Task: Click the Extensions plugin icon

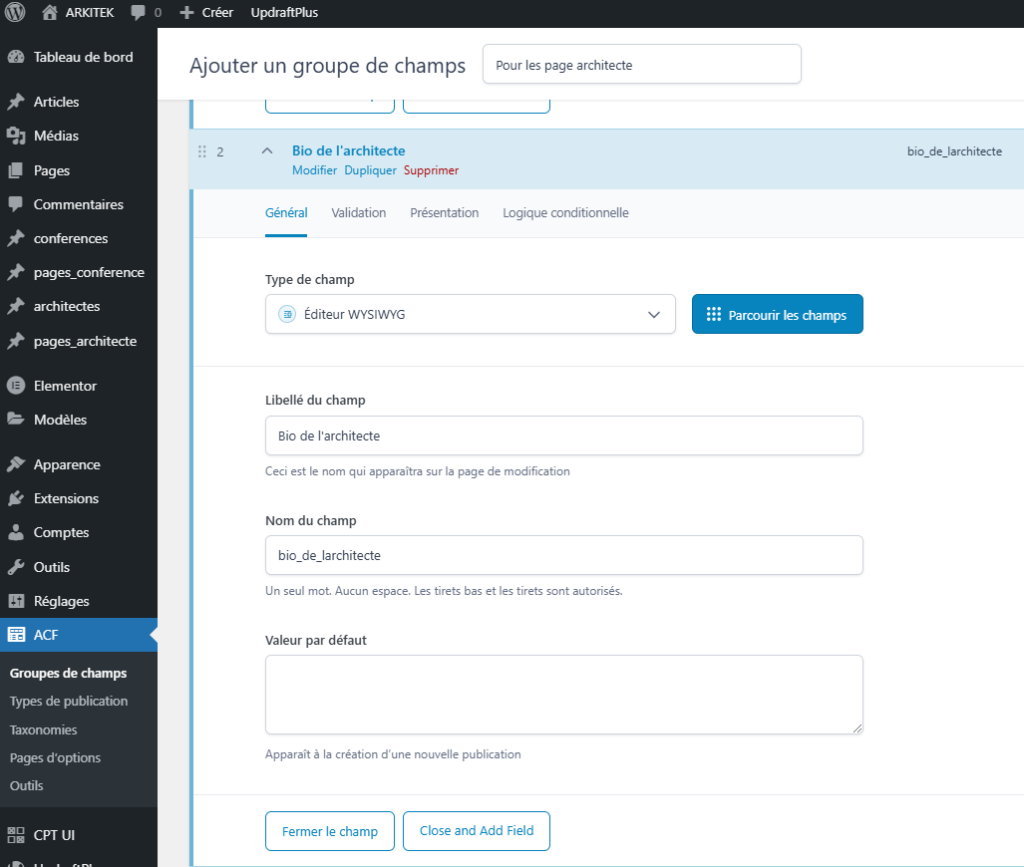Action: click(x=16, y=499)
